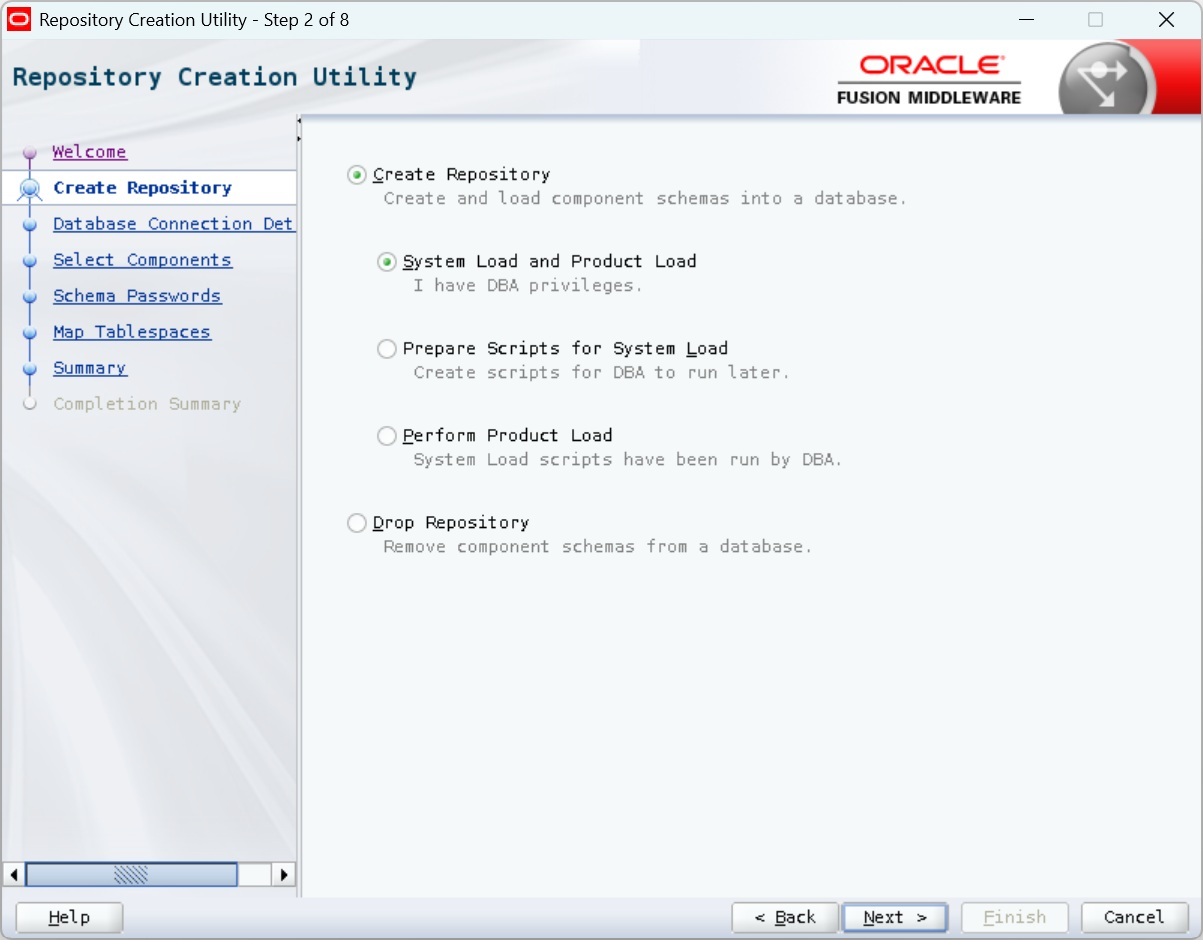
Task: Click the Back button
Action: [x=785, y=918]
